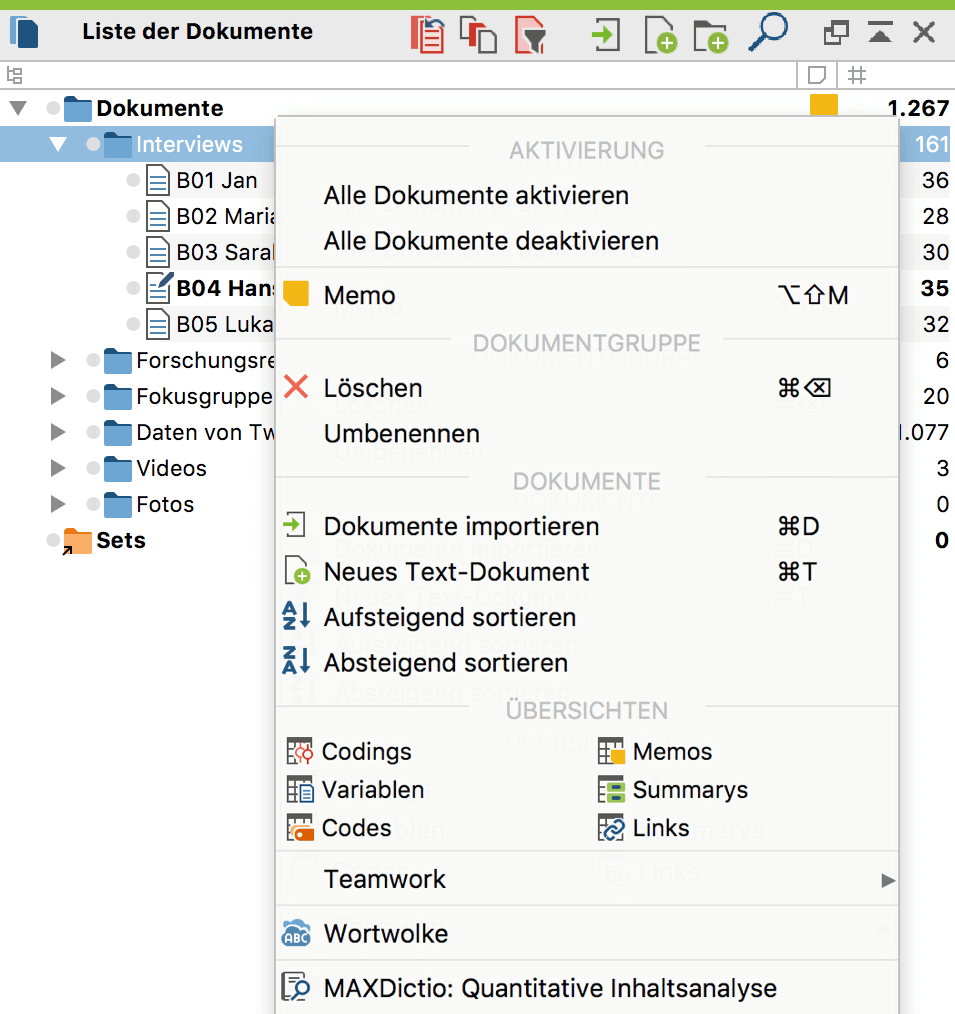Toggle activation circle for B04 document
Screen dimensions: 955x1014
[x=133, y=289]
